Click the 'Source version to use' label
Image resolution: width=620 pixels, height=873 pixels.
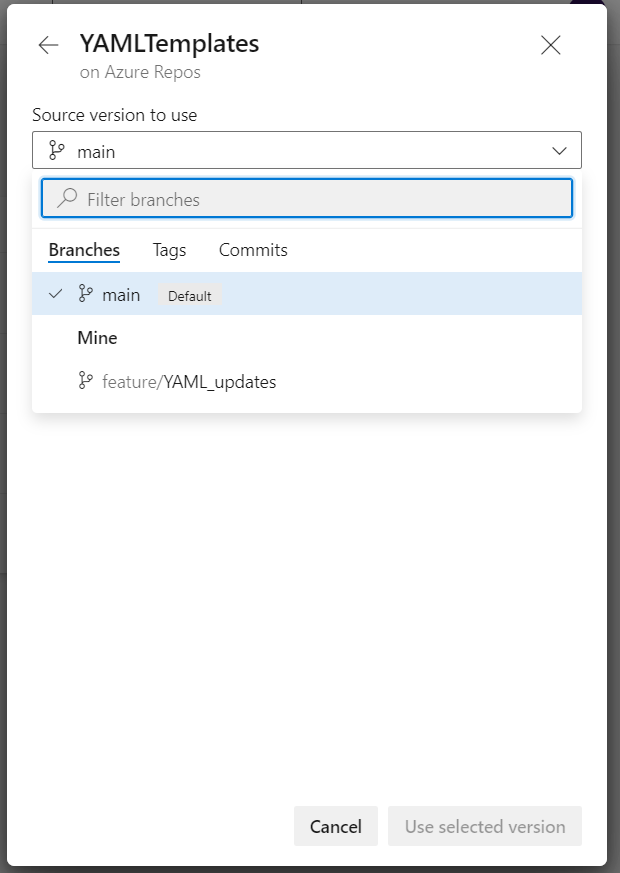115,115
